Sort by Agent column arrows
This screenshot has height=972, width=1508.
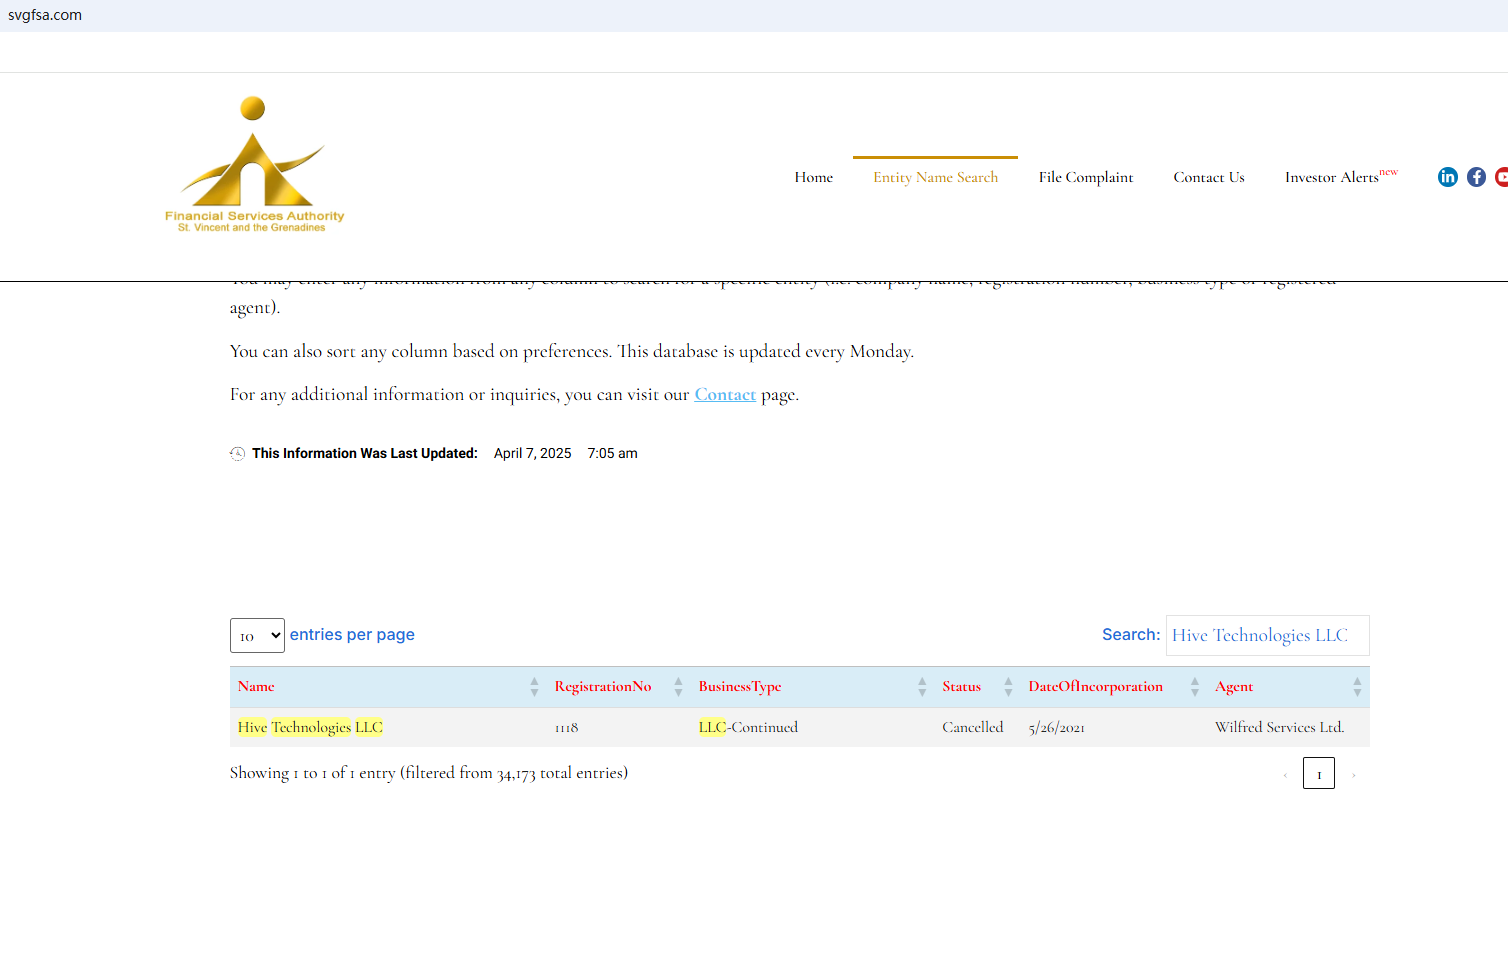point(1357,687)
